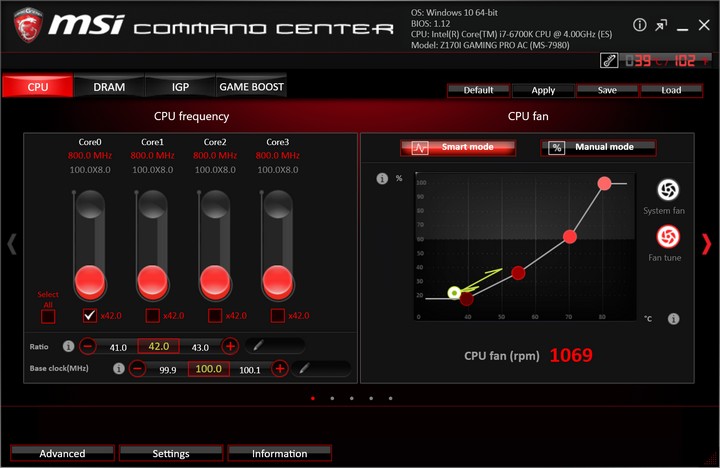Increase the Base clock with the plus button
The image size is (720, 468).
(280, 368)
